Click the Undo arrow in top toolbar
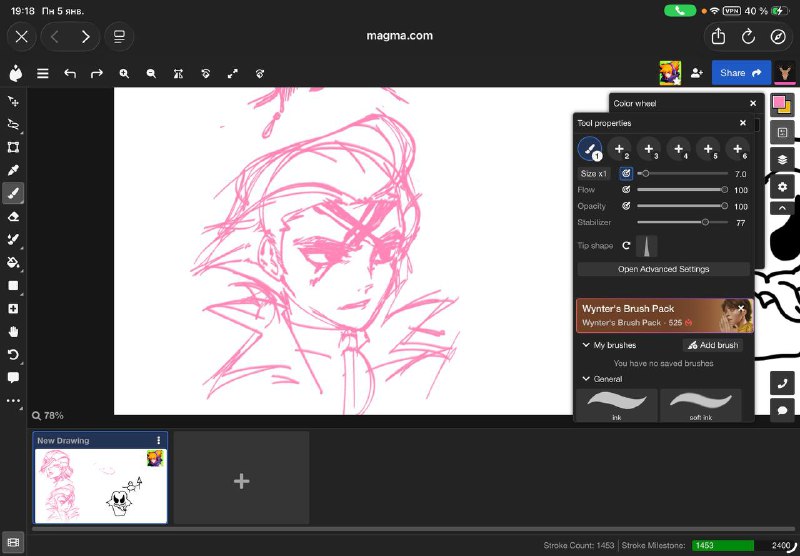The height and width of the screenshot is (556, 800). click(70, 73)
